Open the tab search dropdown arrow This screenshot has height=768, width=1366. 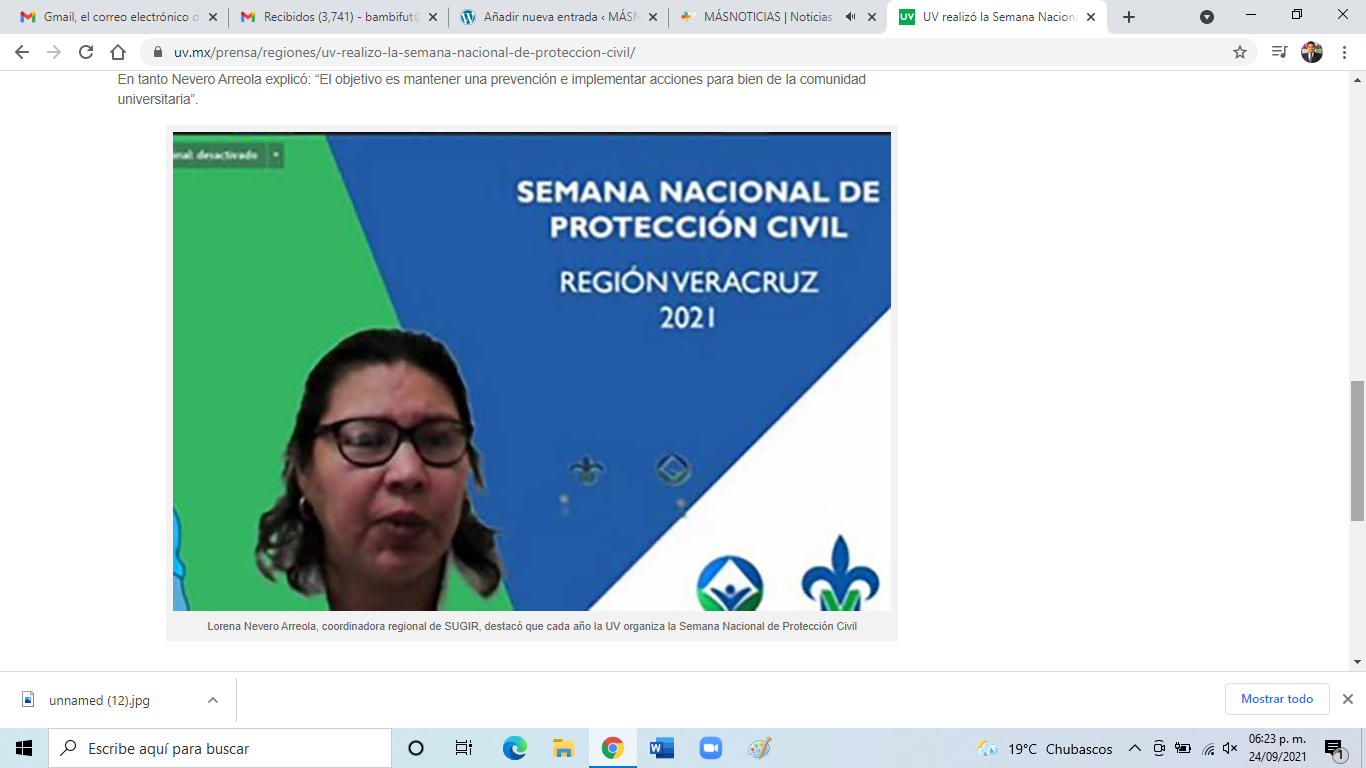1207,17
